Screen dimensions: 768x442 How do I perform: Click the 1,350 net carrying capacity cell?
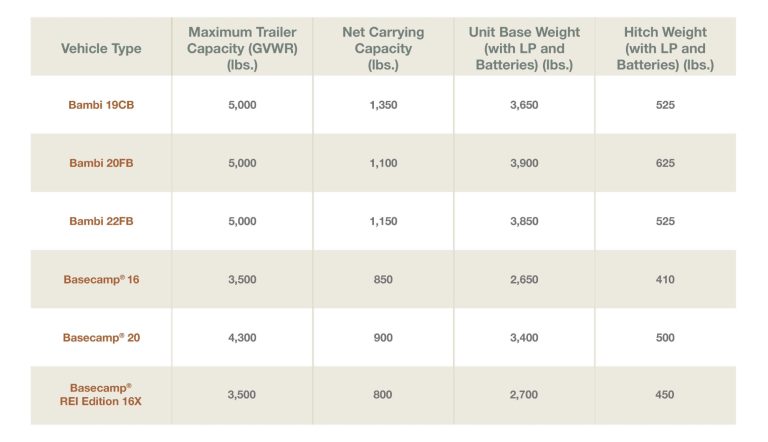pyautogui.click(x=383, y=104)
